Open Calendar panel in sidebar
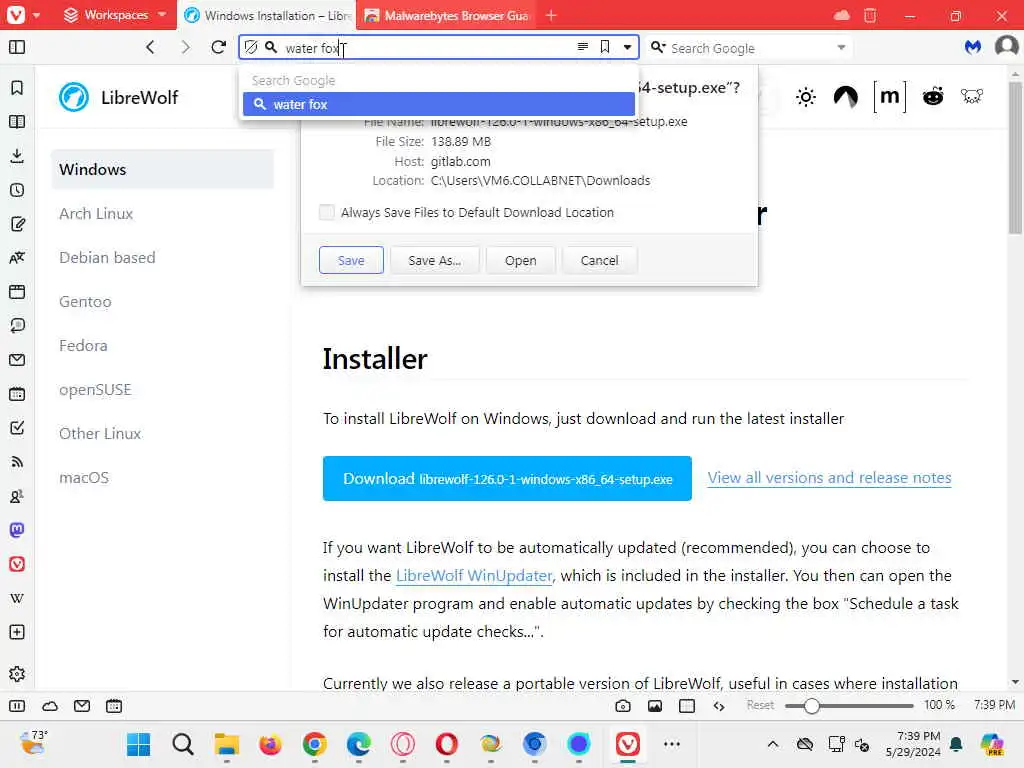This screenshot has height=768, width=1024. pyautogui.click(x=17, y=394)
